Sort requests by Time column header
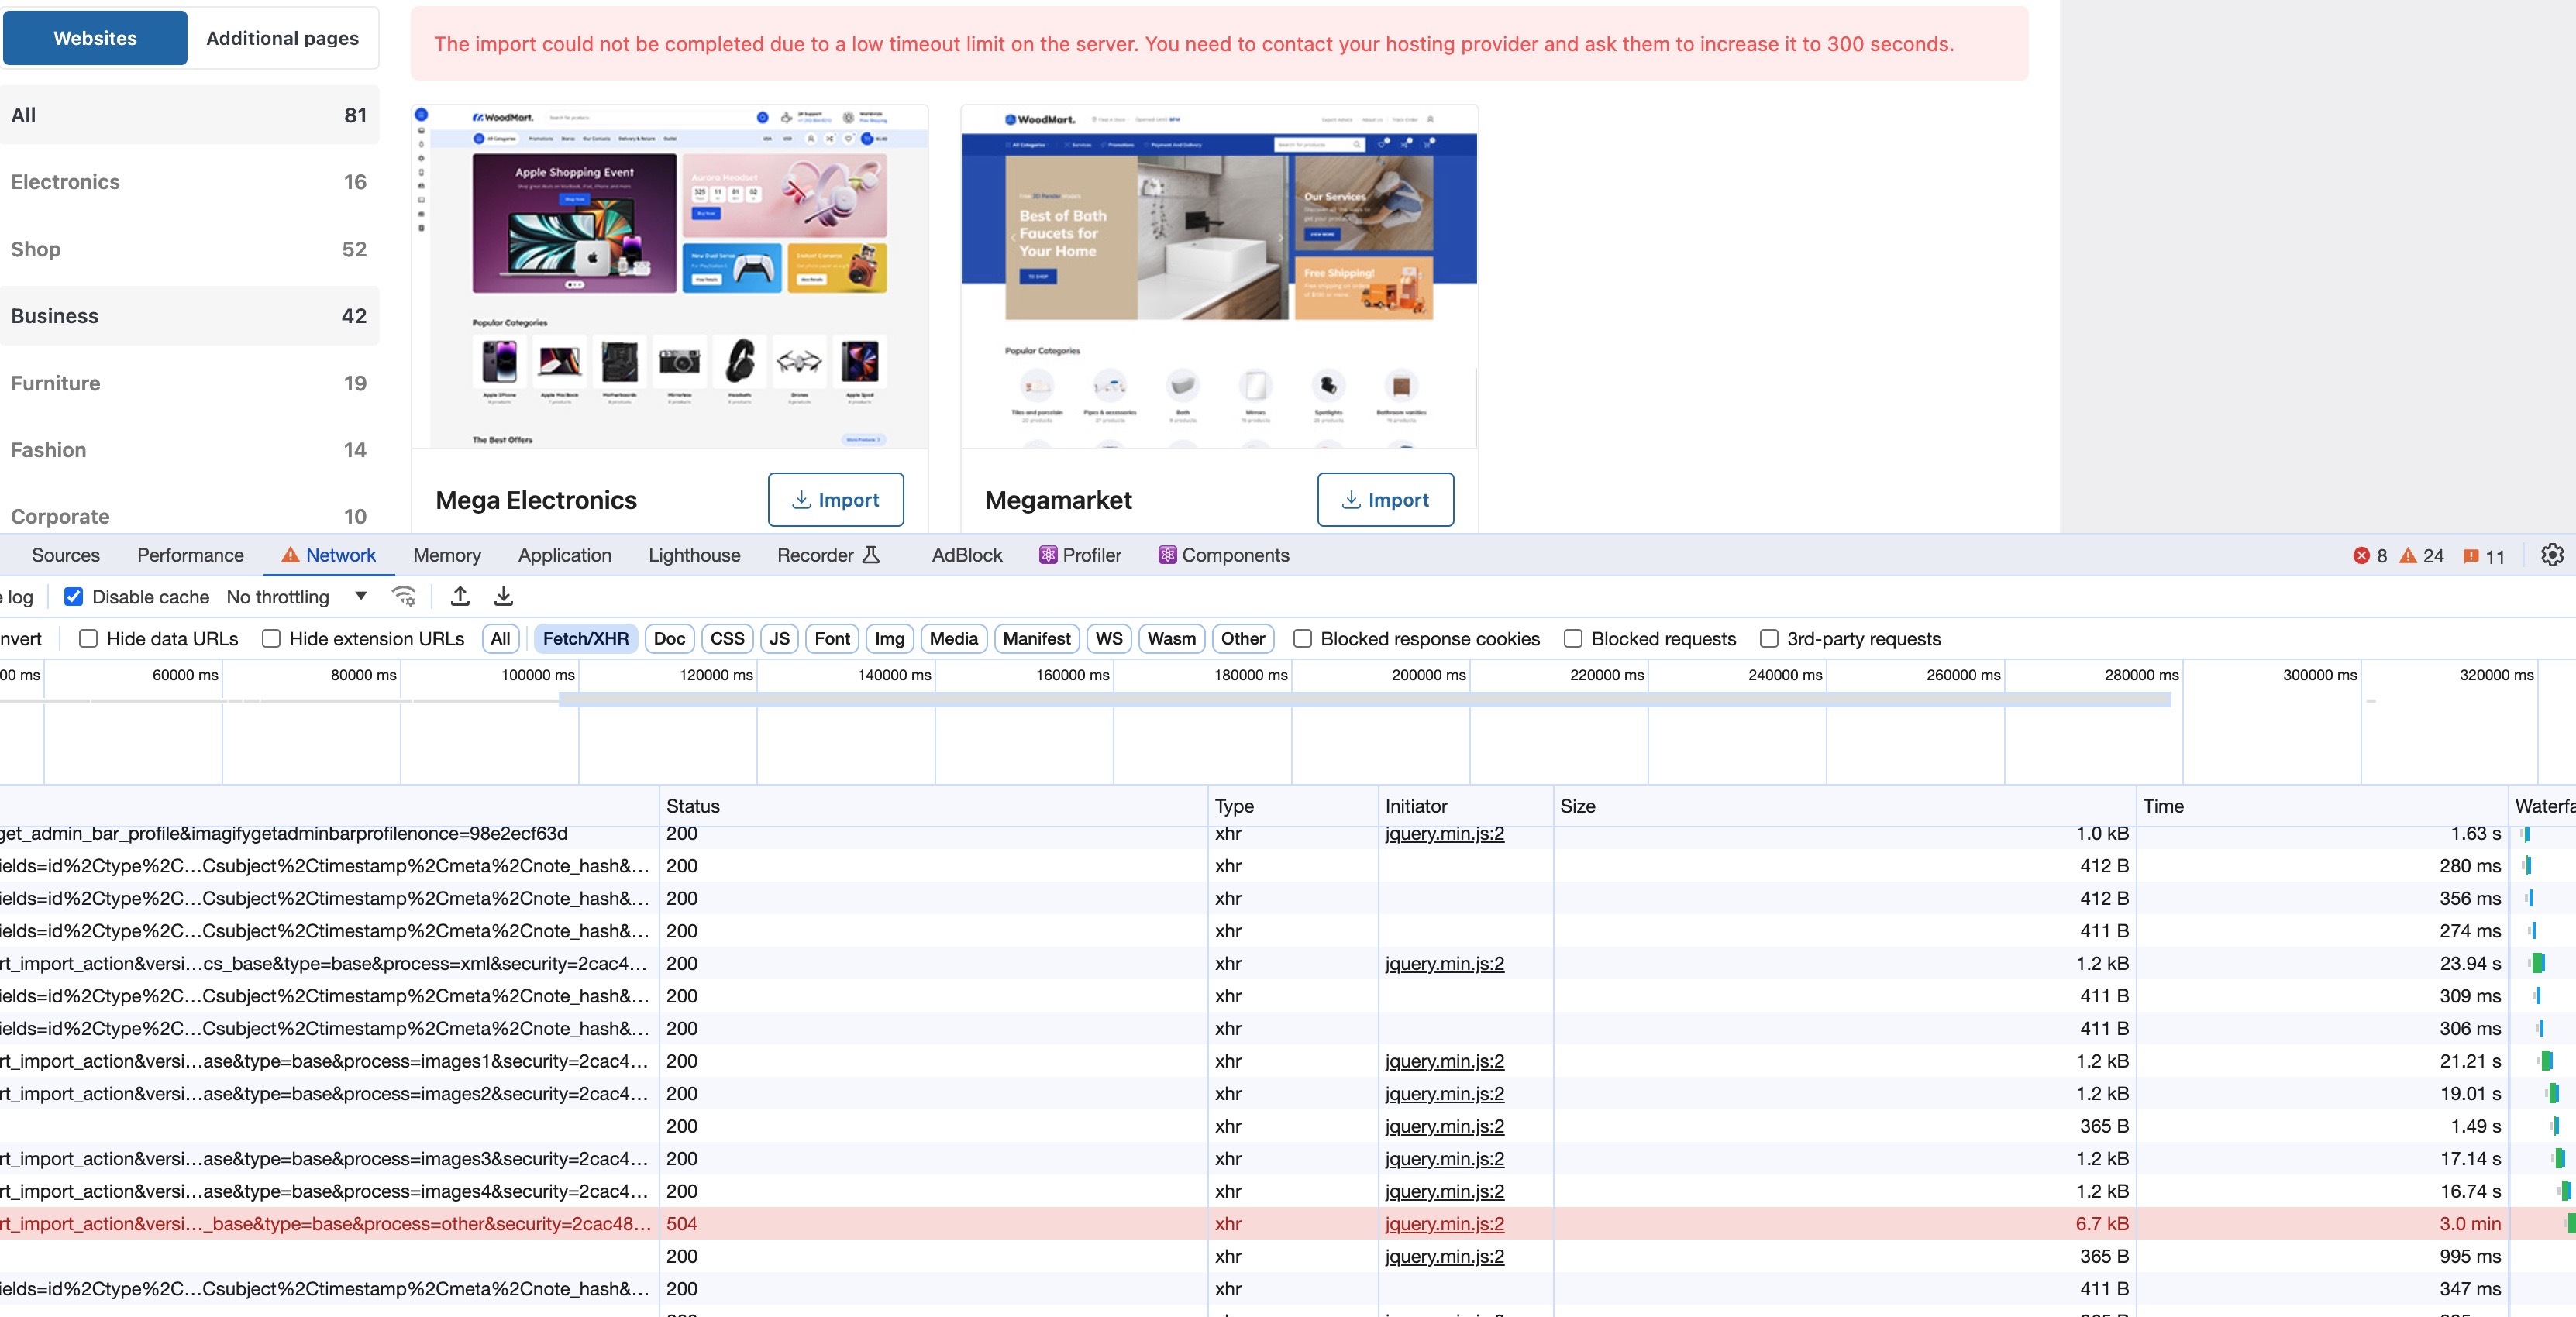 (x=2163, y=806)
